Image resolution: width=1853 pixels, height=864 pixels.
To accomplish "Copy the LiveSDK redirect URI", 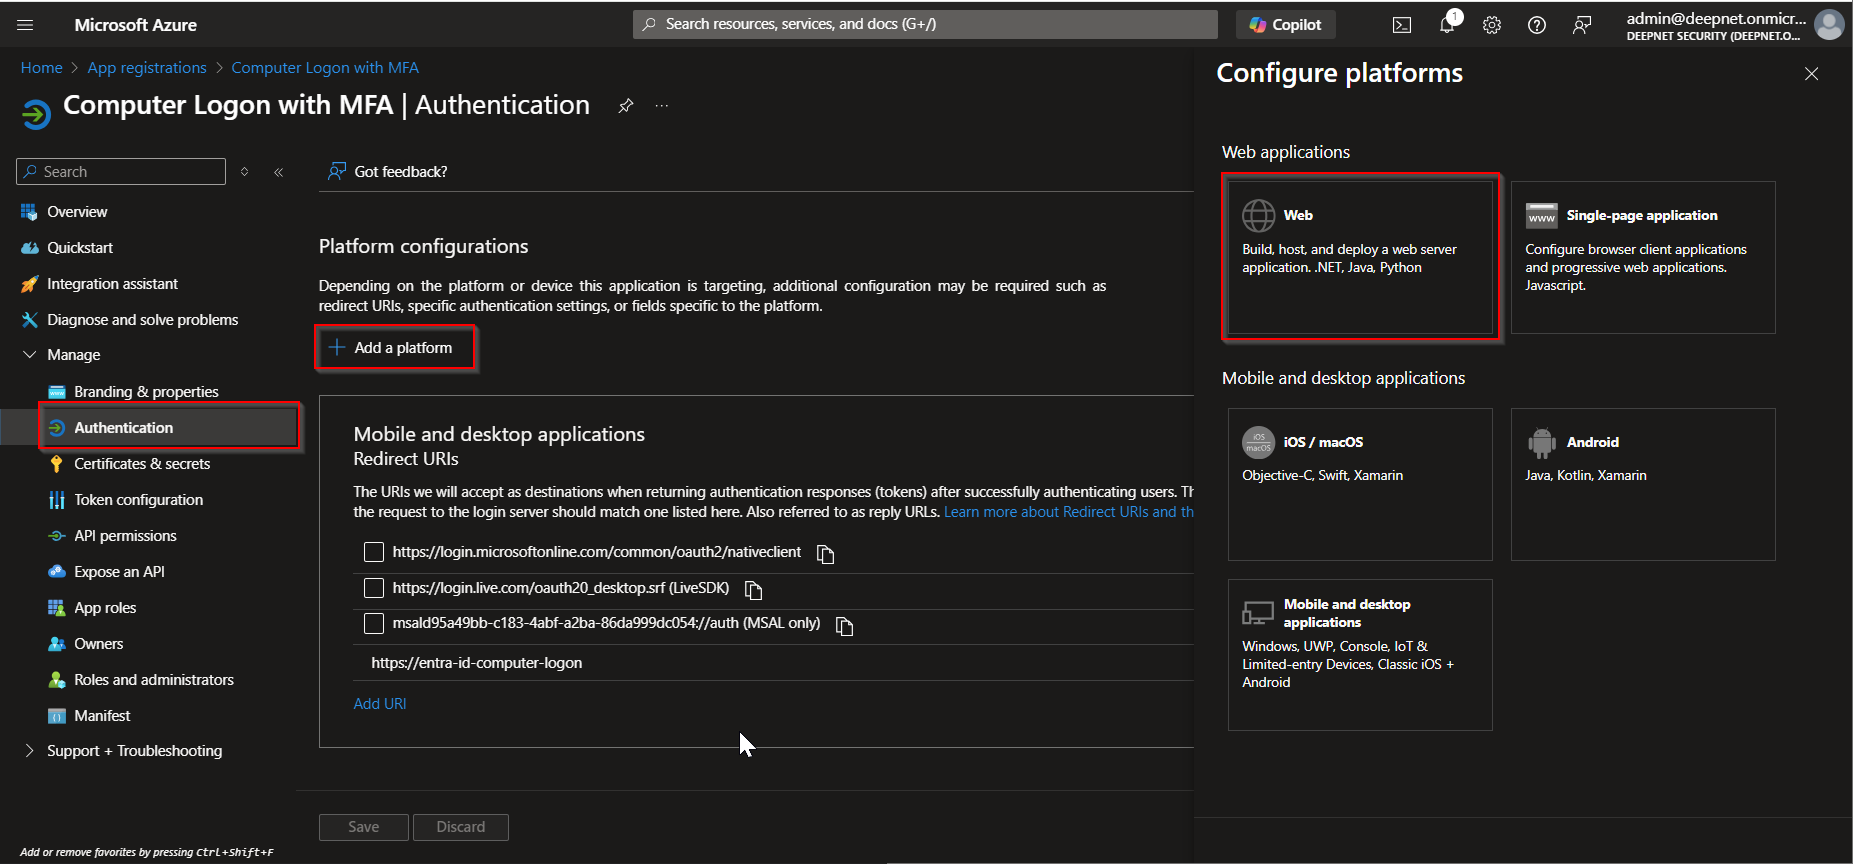I will click(x=754, y=590).
